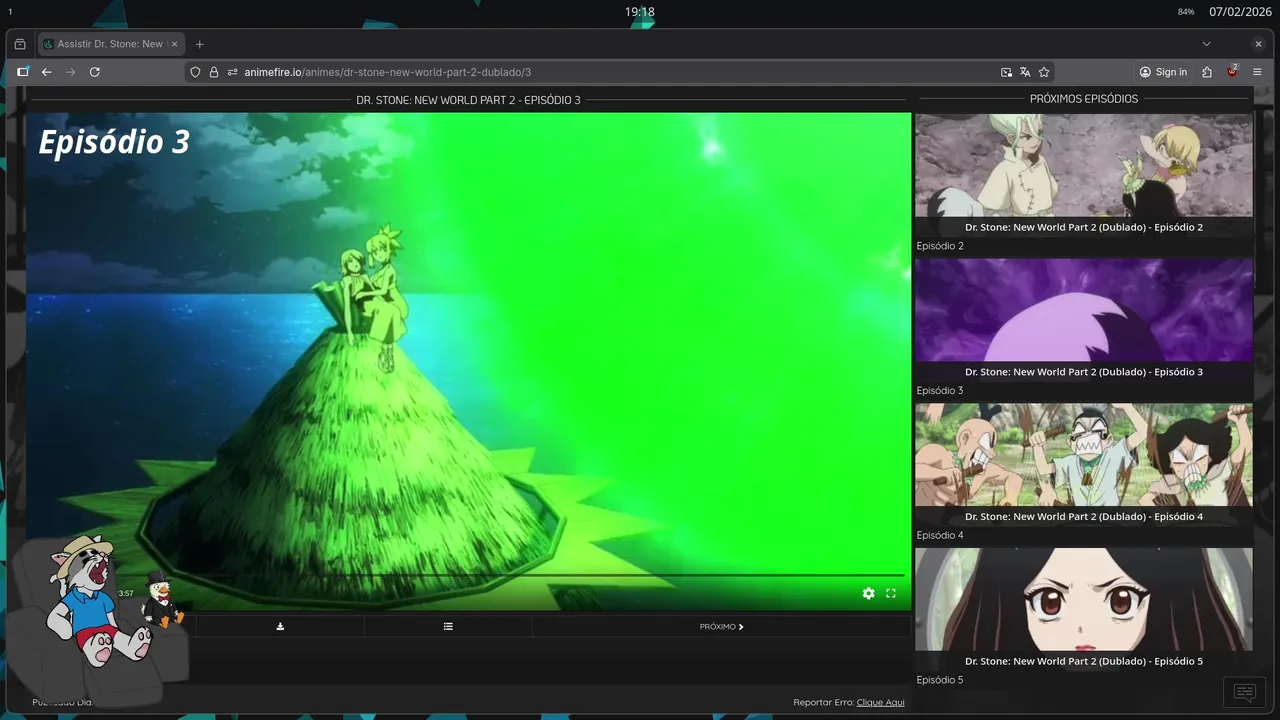Viewport: 1280px width, 720px height.
Task: Open the browser hamburger menu
Action: 1257,72
